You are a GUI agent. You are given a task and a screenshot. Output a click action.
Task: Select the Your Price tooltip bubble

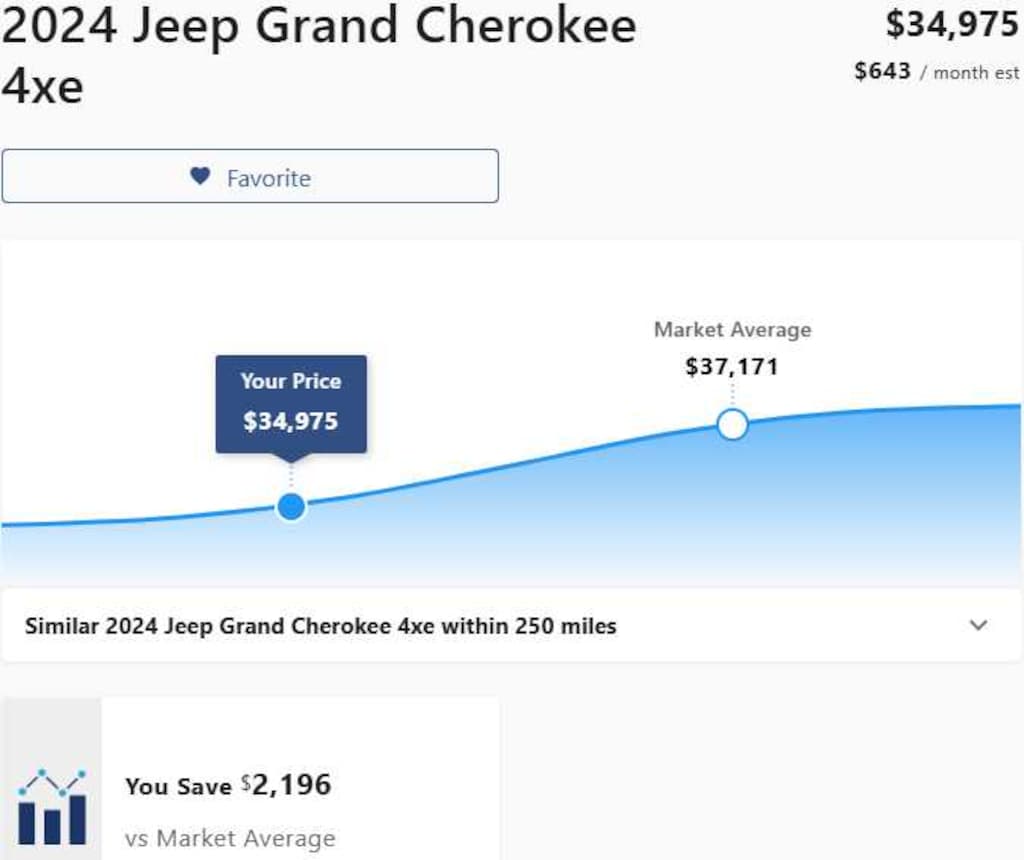[x=290, y=403]
